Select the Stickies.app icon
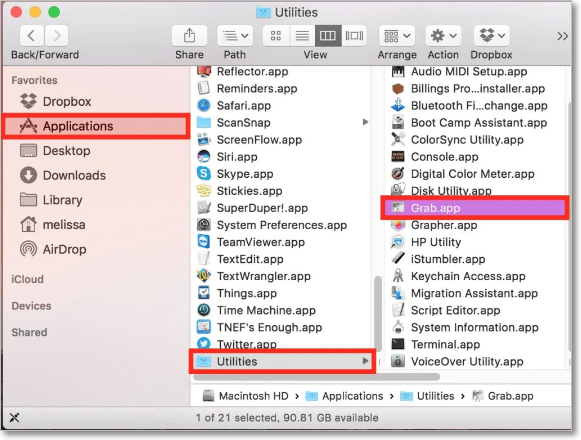This screenshot has width=581, height=440. pos(203,191)
